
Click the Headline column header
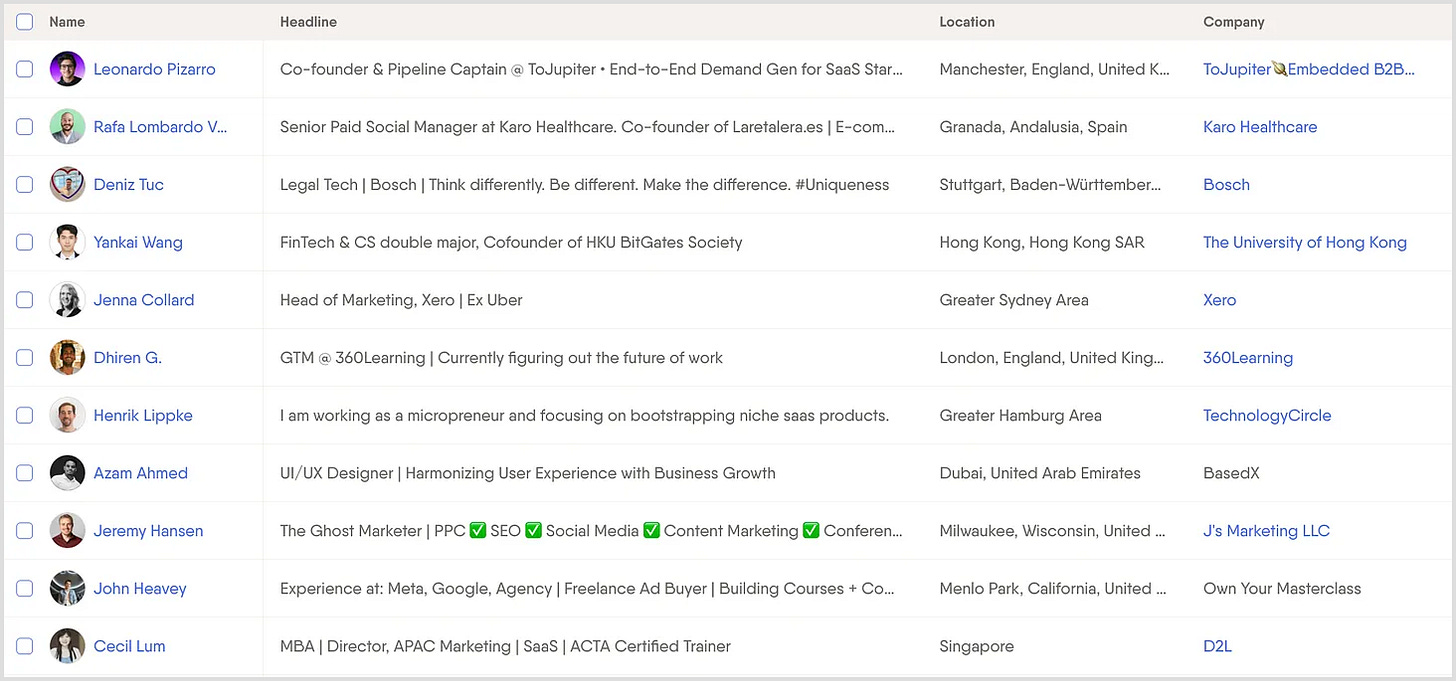point(308,21)
